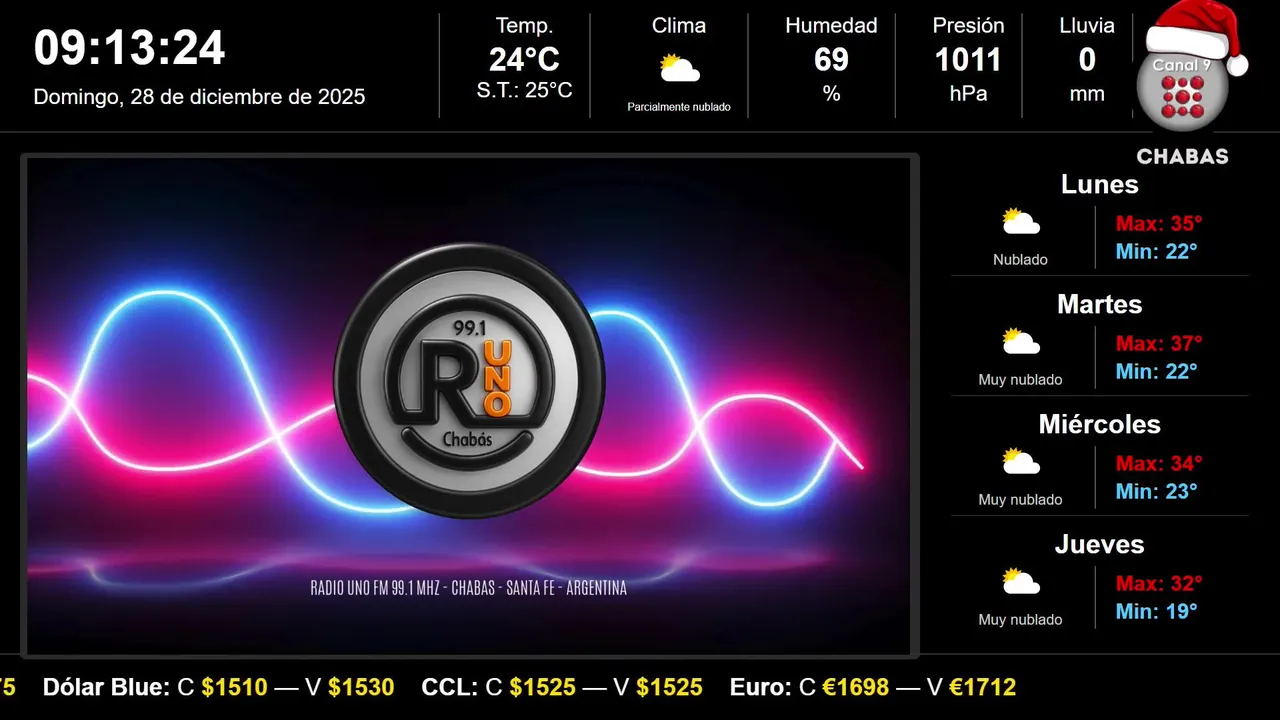Click Muy nublado label under Martes

tap(1020, 380)
